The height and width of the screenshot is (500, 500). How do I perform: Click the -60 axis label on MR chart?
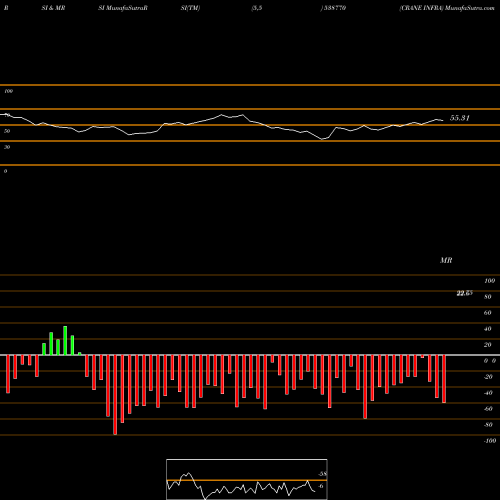(x=488, y=409)
